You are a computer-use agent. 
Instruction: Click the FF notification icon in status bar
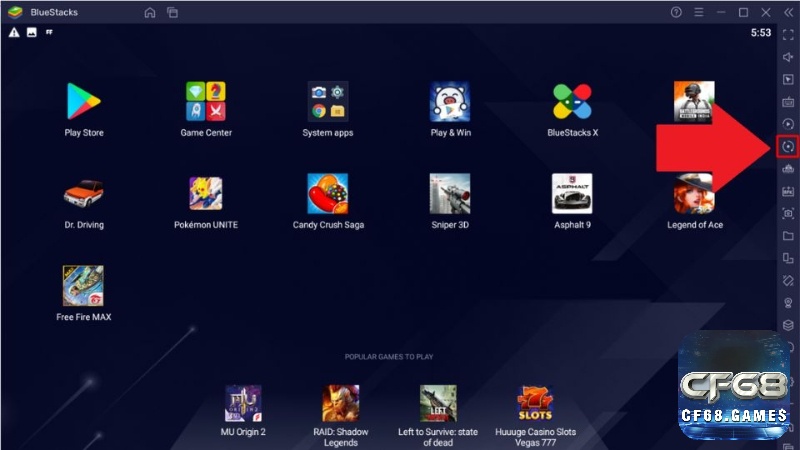(x=49, y=32)
